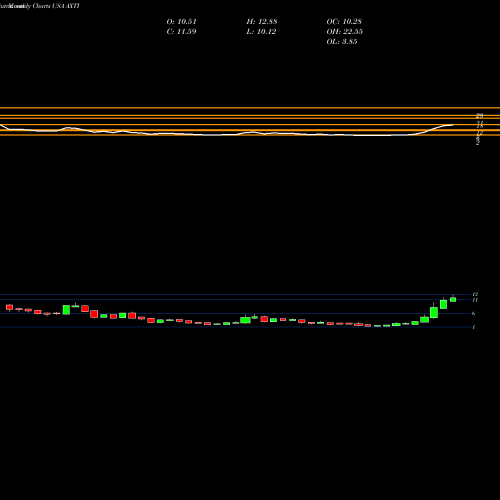Click the open value "O: 10.51"

tap(181, 22)
